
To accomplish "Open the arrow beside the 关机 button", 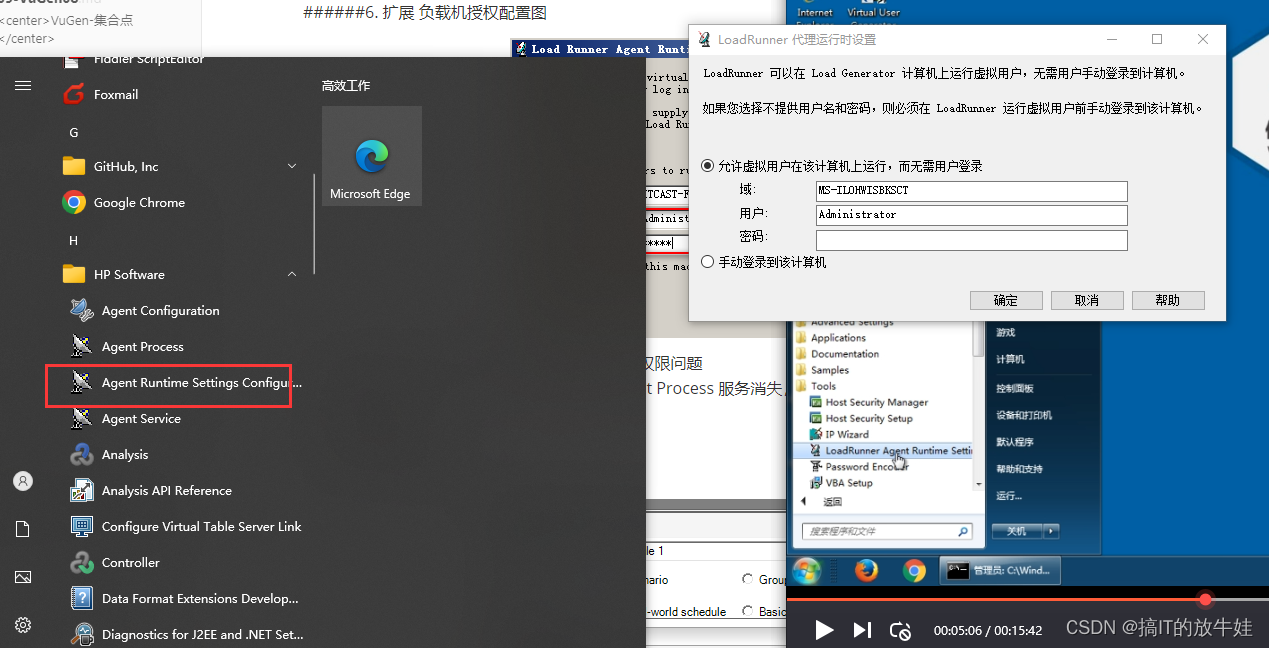I will [1050, 531].
